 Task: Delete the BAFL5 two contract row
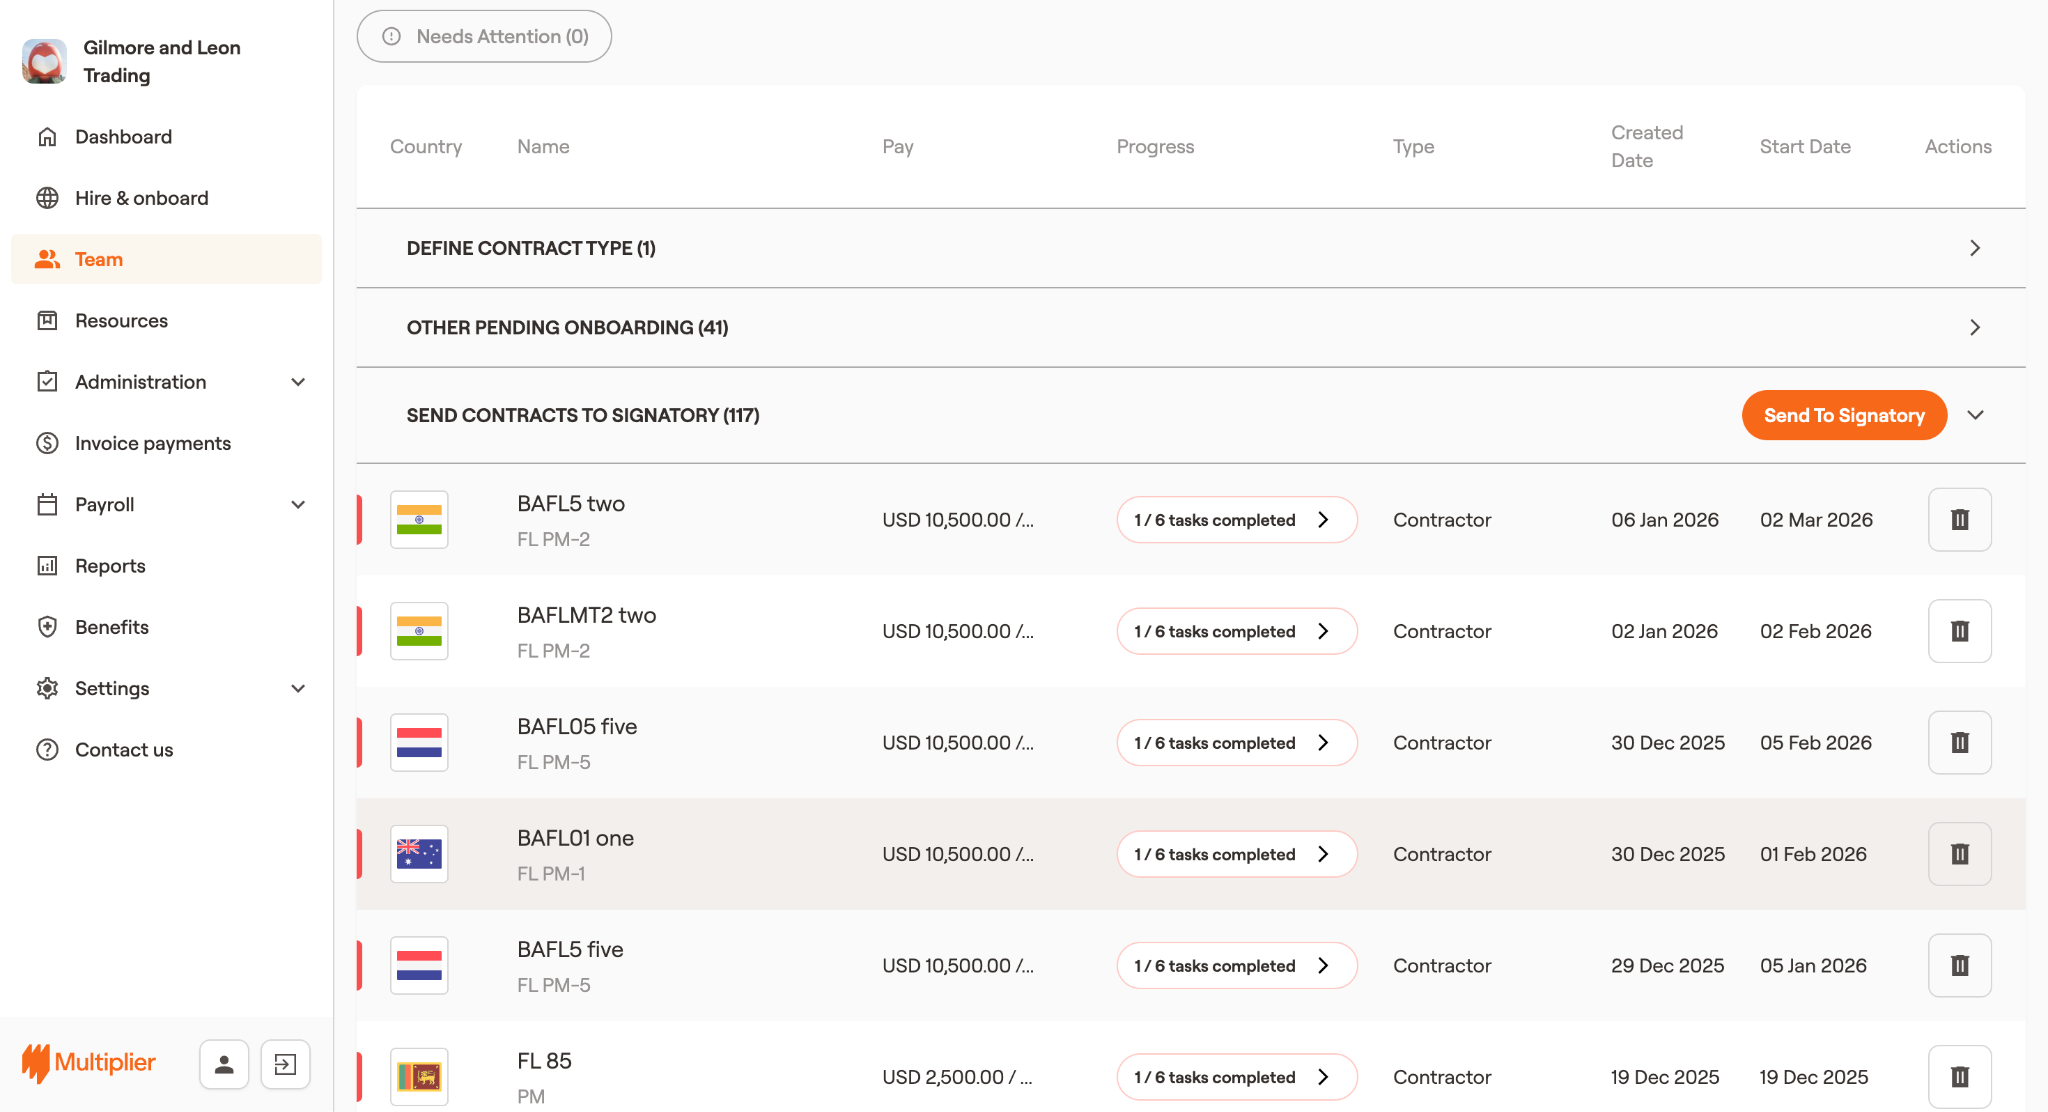[1959, 520]
